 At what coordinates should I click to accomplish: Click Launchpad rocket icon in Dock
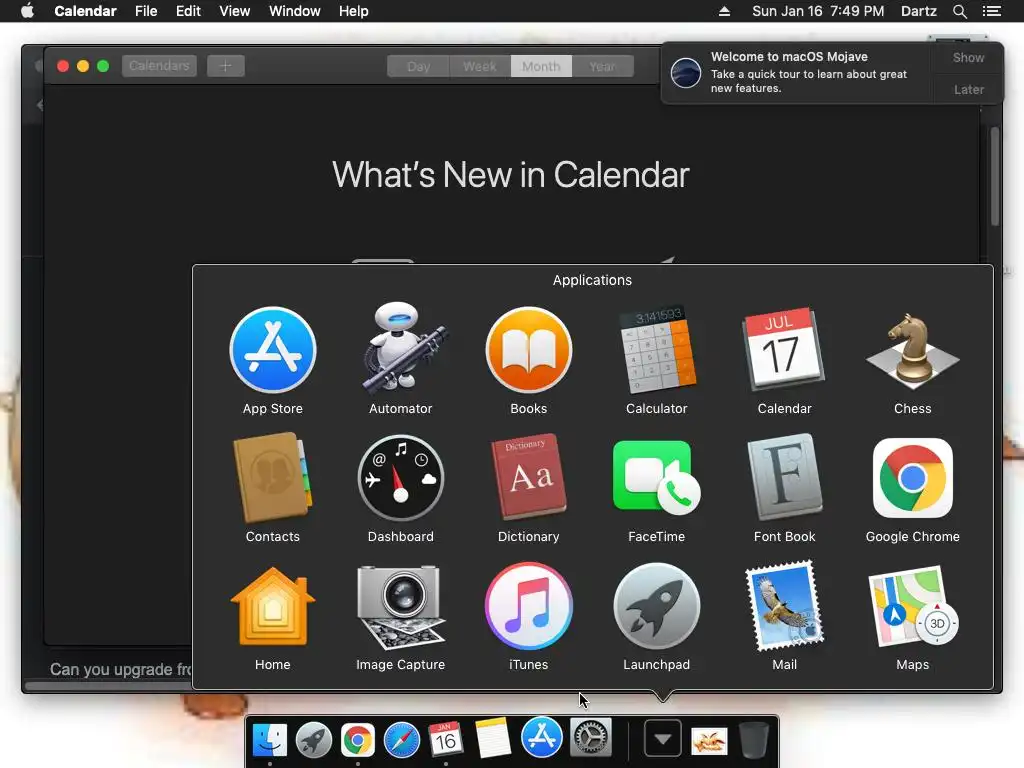pos(313,739)
